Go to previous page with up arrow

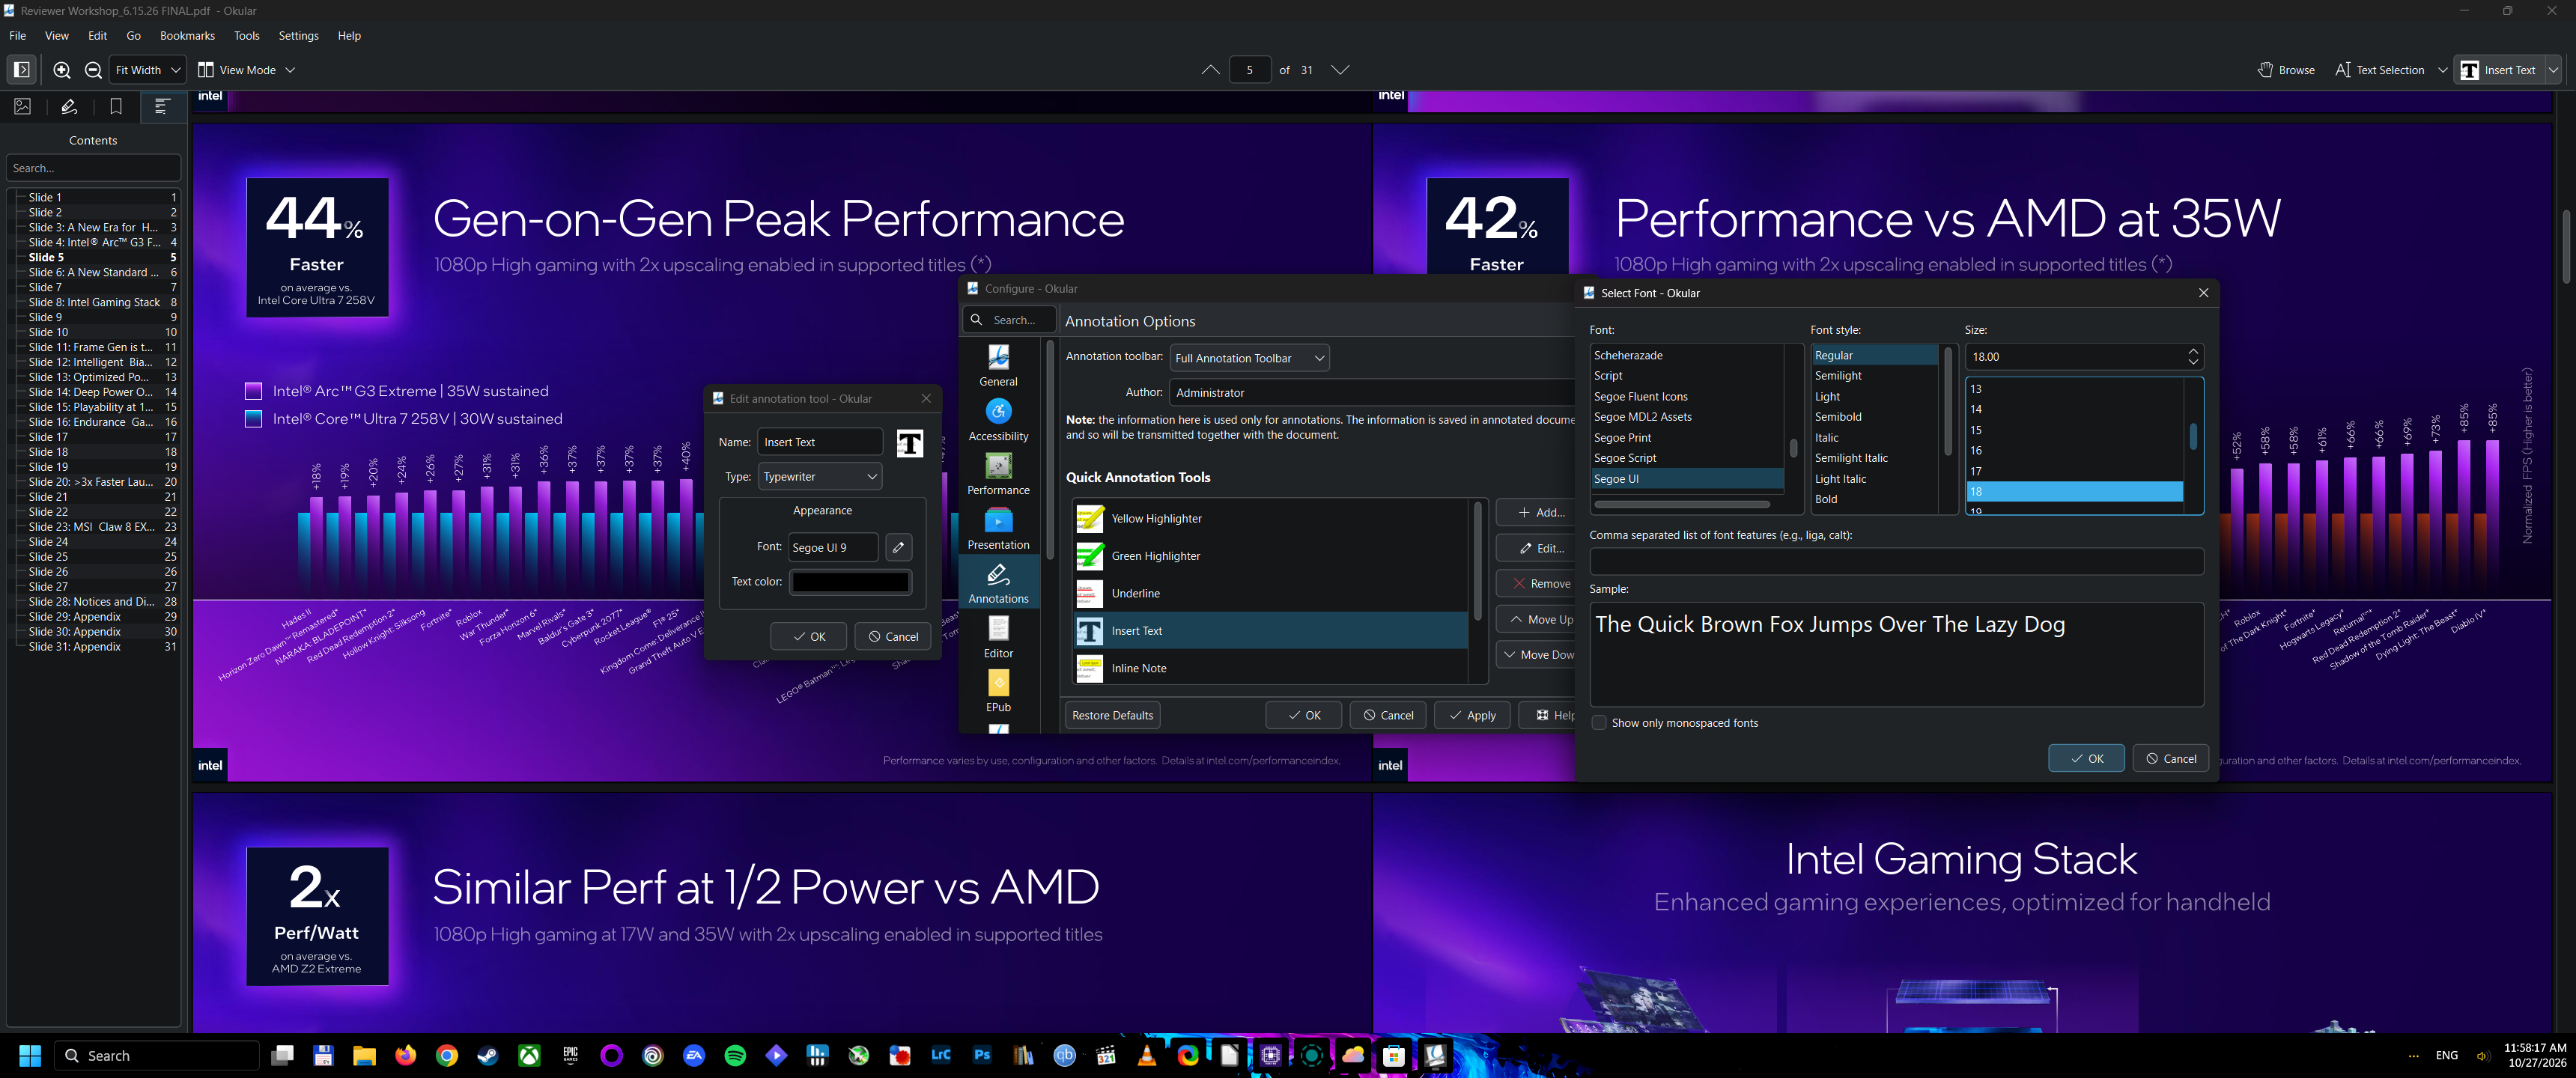1210,70
